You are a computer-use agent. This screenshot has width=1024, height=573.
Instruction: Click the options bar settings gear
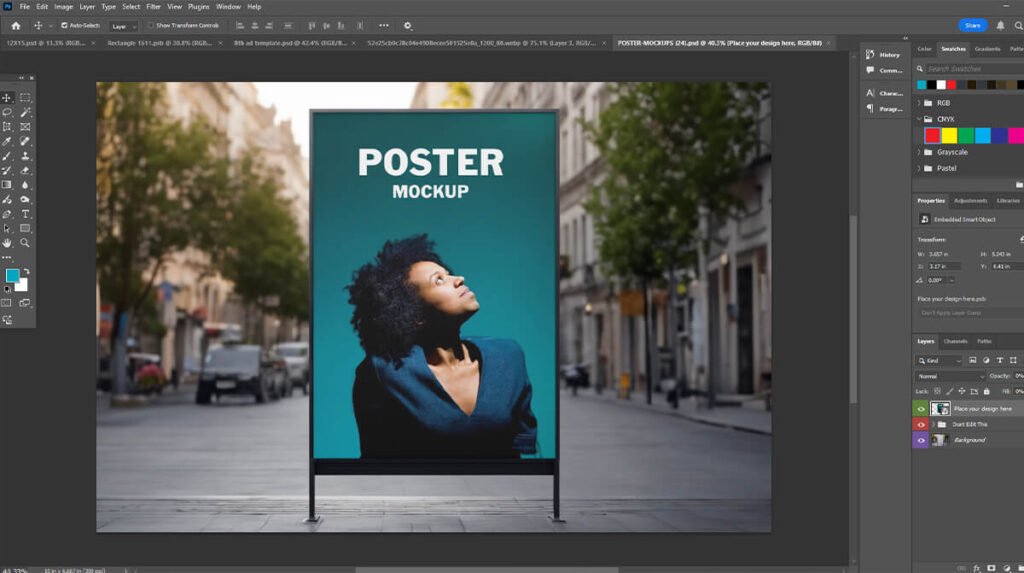(407, 25)
